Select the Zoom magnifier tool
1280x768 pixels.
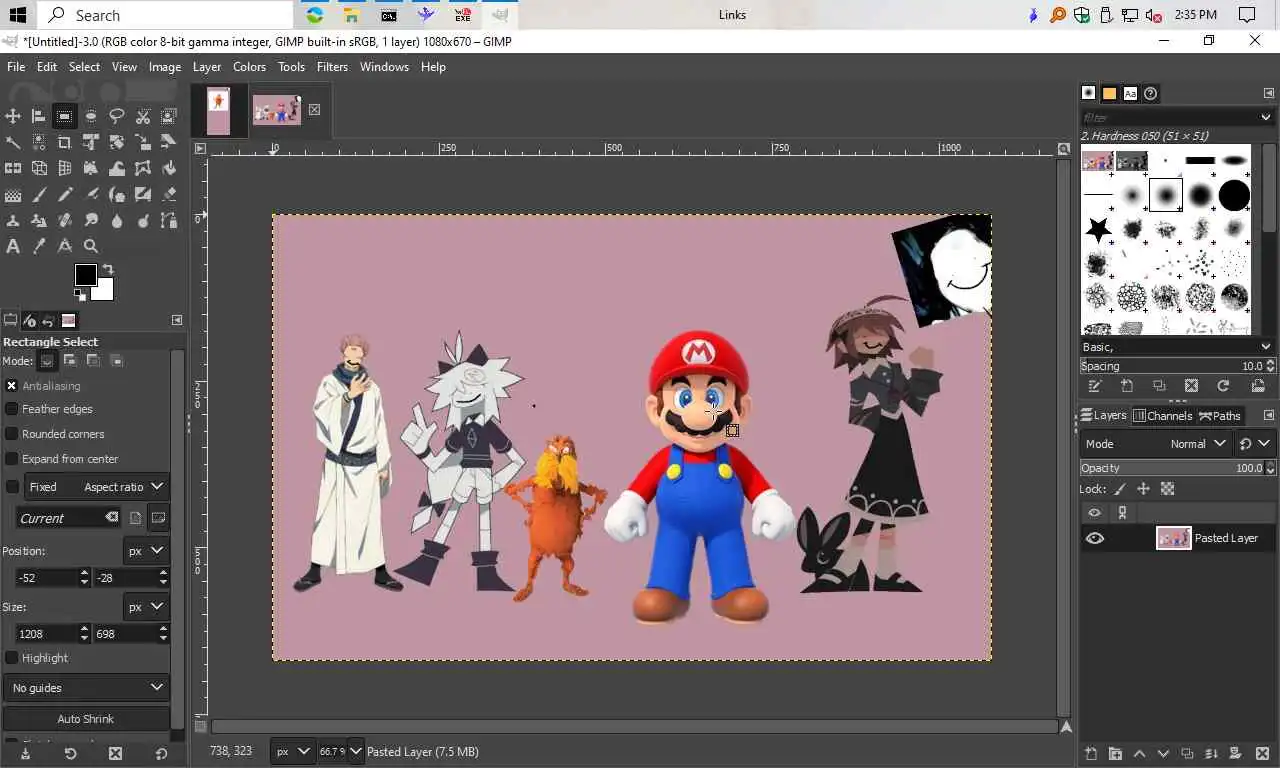(x=91, y=246)
